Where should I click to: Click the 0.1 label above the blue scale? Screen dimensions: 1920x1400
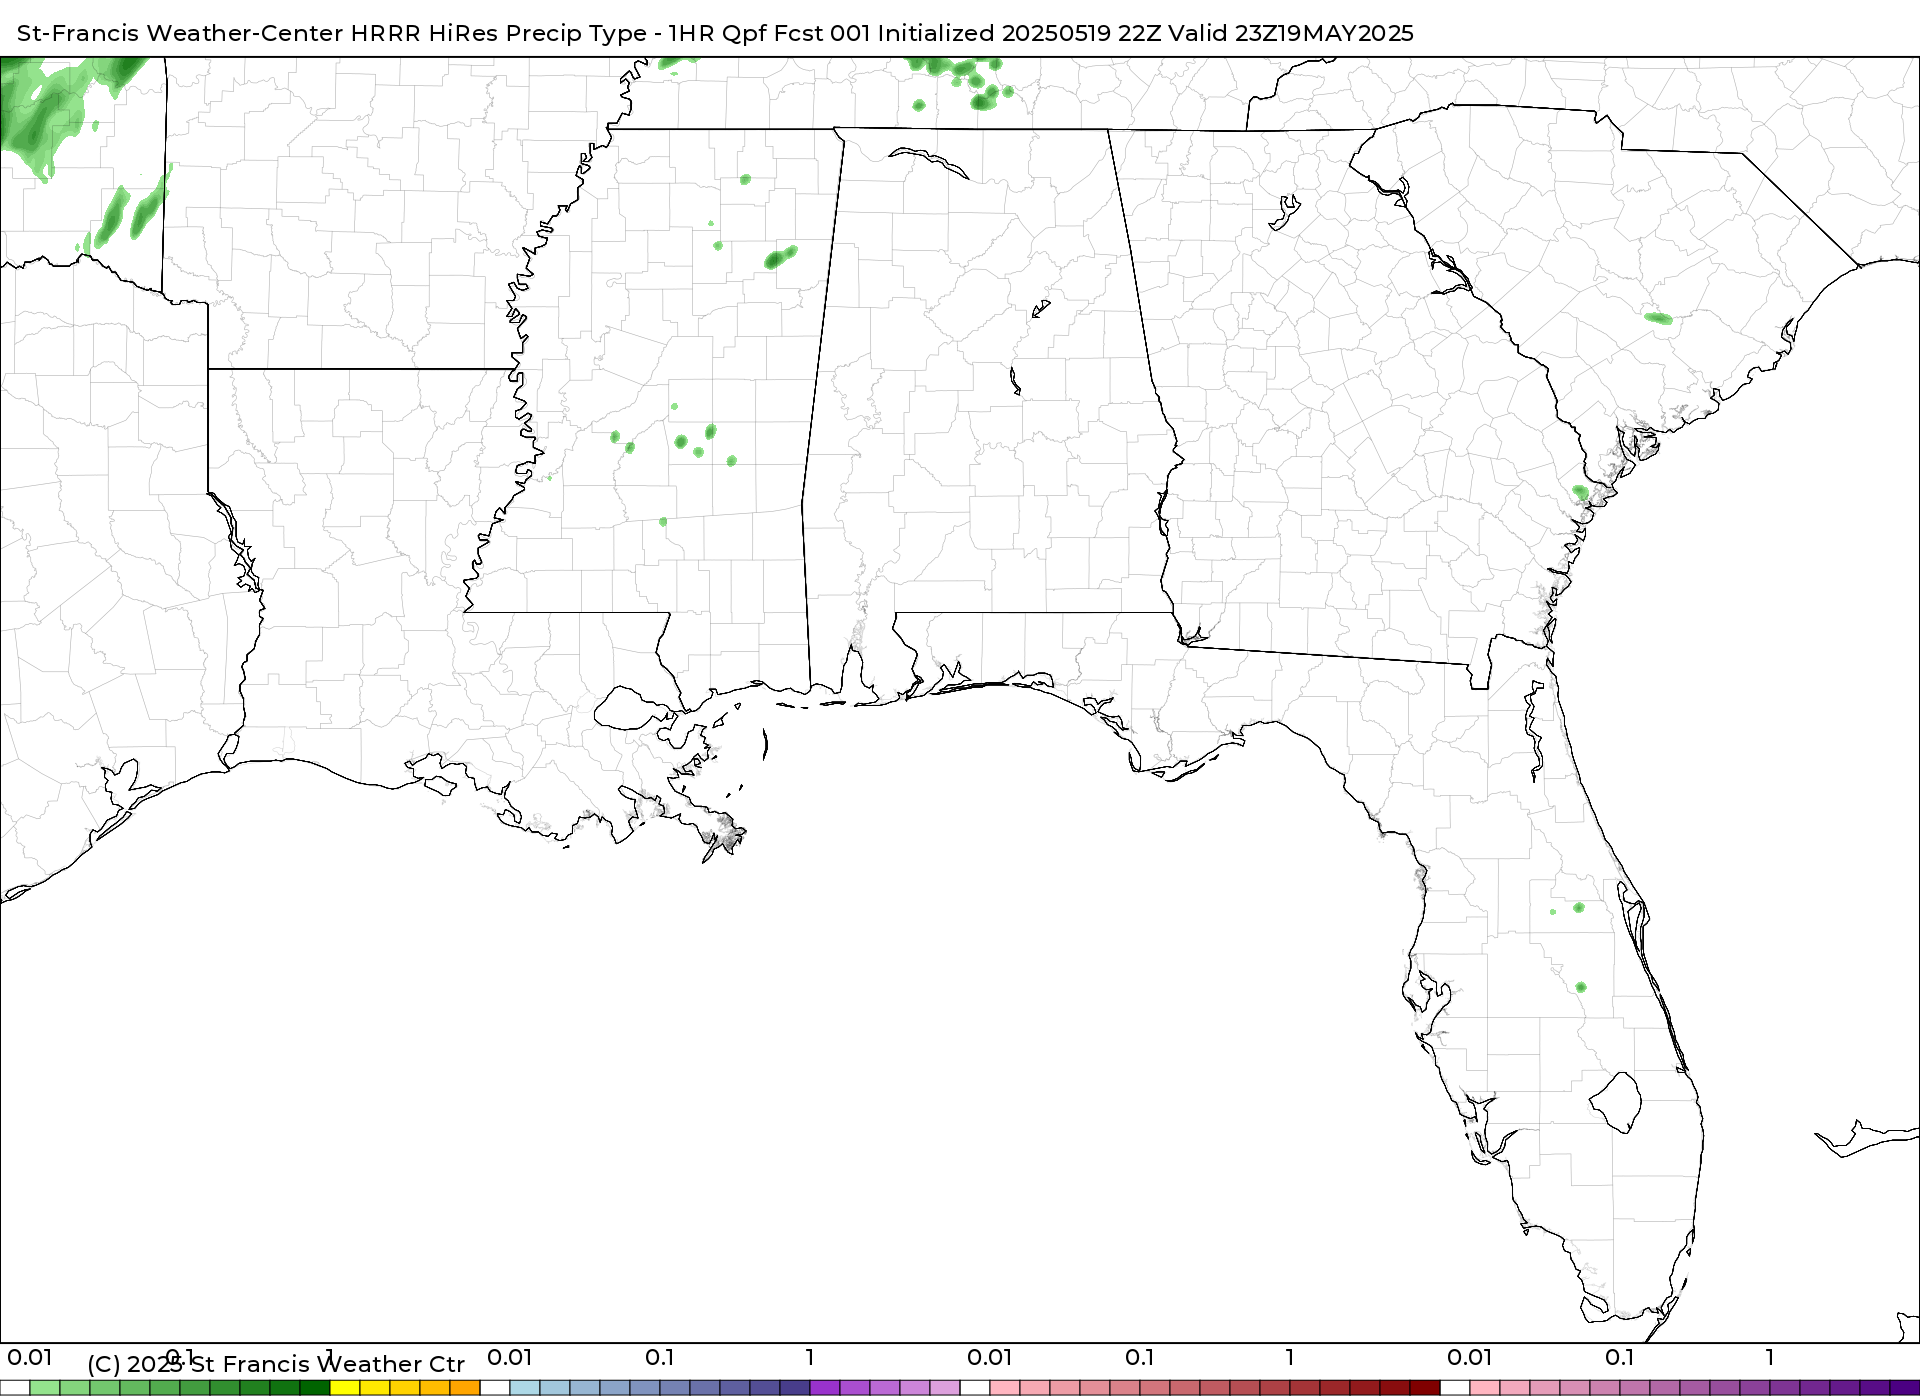tap(660, 1358)
